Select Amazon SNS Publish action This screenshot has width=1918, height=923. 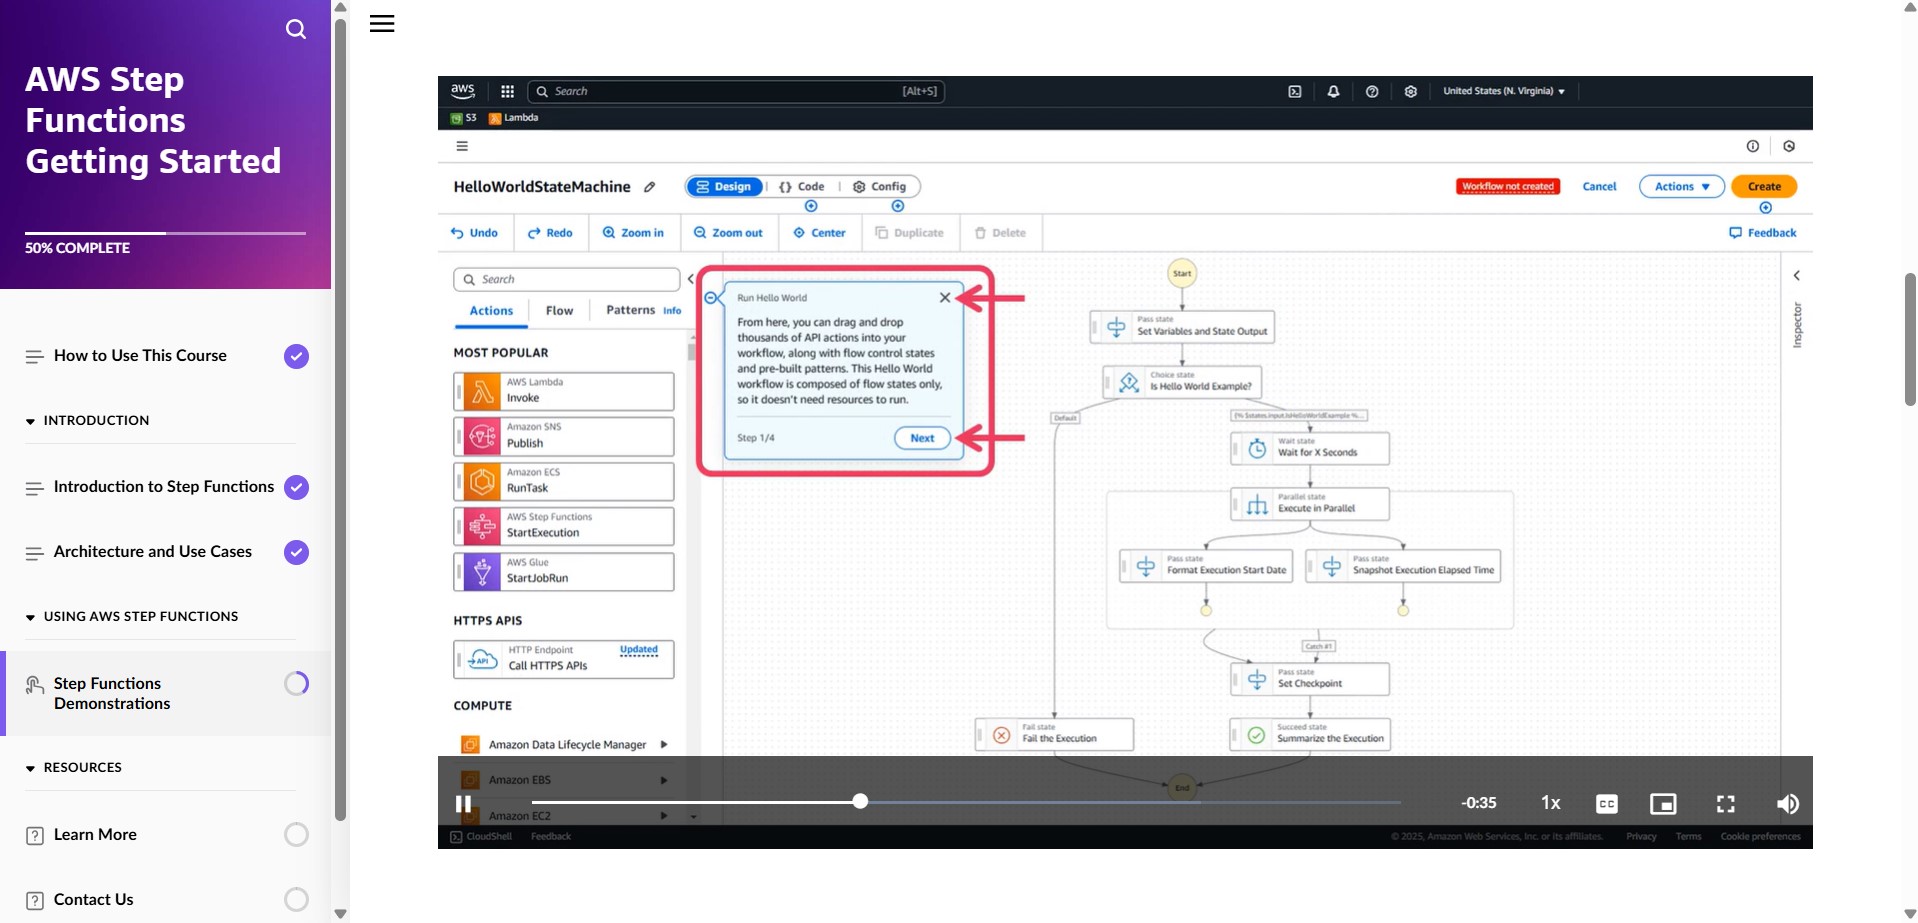564,436
